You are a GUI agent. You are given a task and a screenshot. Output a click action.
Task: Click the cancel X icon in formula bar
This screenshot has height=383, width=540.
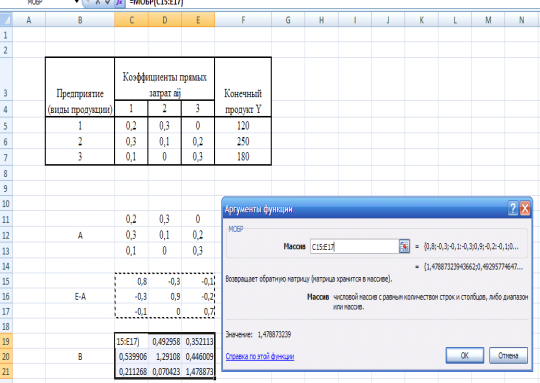pos(97,2)
